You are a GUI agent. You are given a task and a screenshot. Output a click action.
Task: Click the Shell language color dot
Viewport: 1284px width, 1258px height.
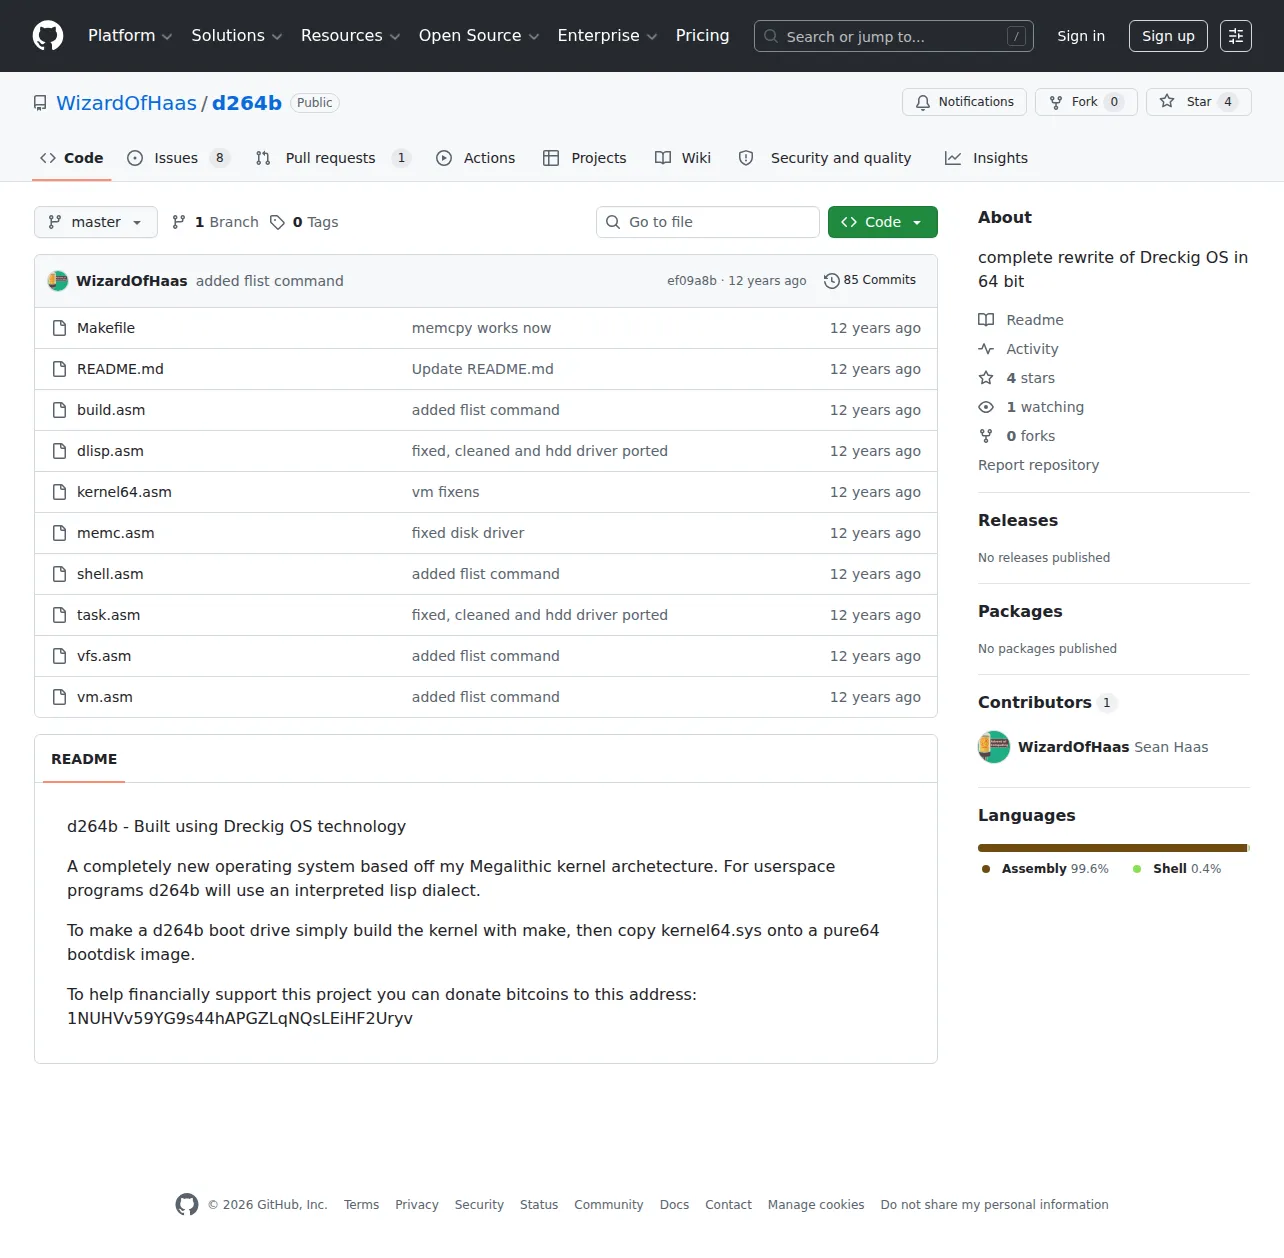1137,869
